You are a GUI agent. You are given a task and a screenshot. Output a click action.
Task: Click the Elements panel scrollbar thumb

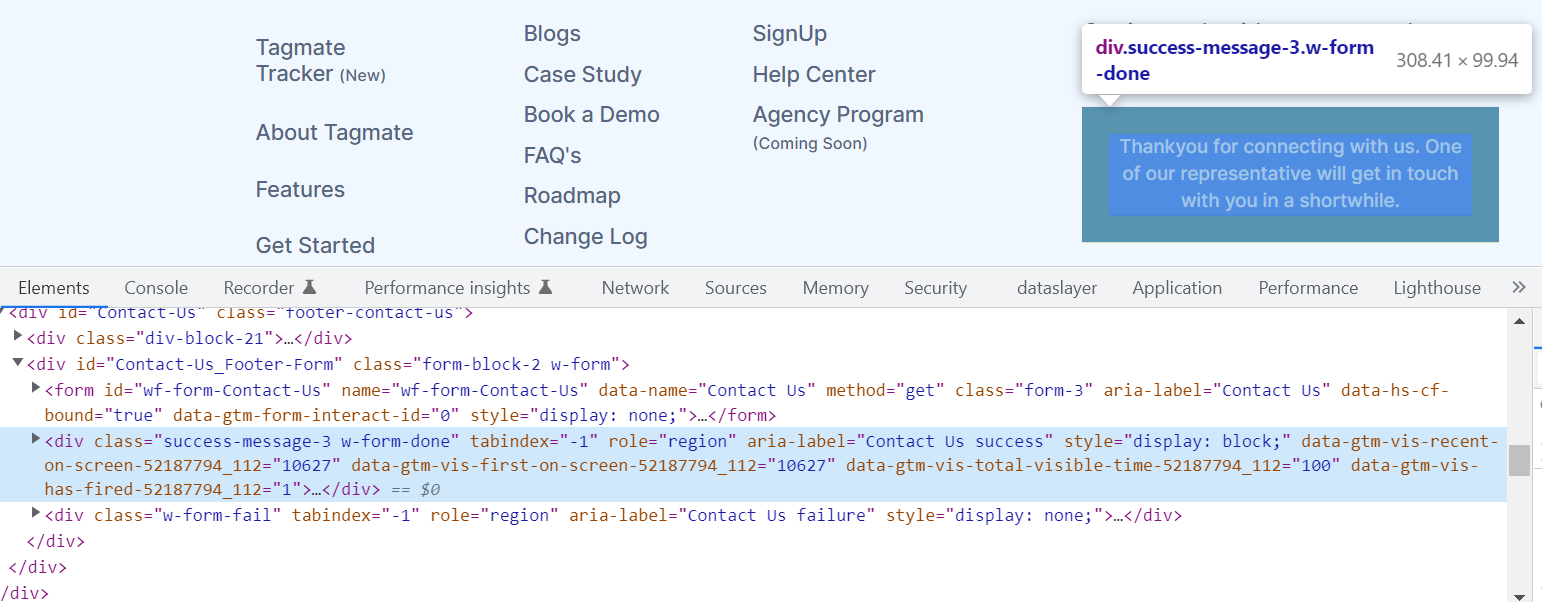1519,460
